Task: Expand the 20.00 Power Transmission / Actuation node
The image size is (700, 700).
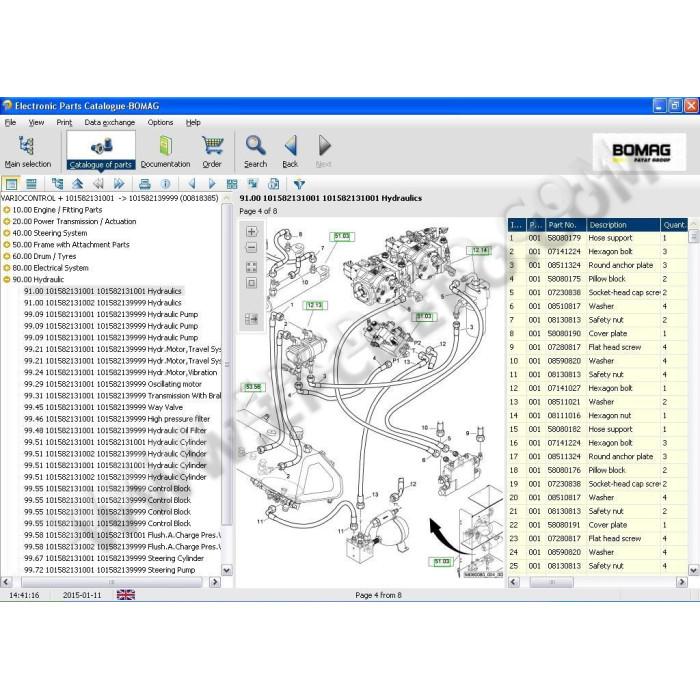Action: (7, 221)
